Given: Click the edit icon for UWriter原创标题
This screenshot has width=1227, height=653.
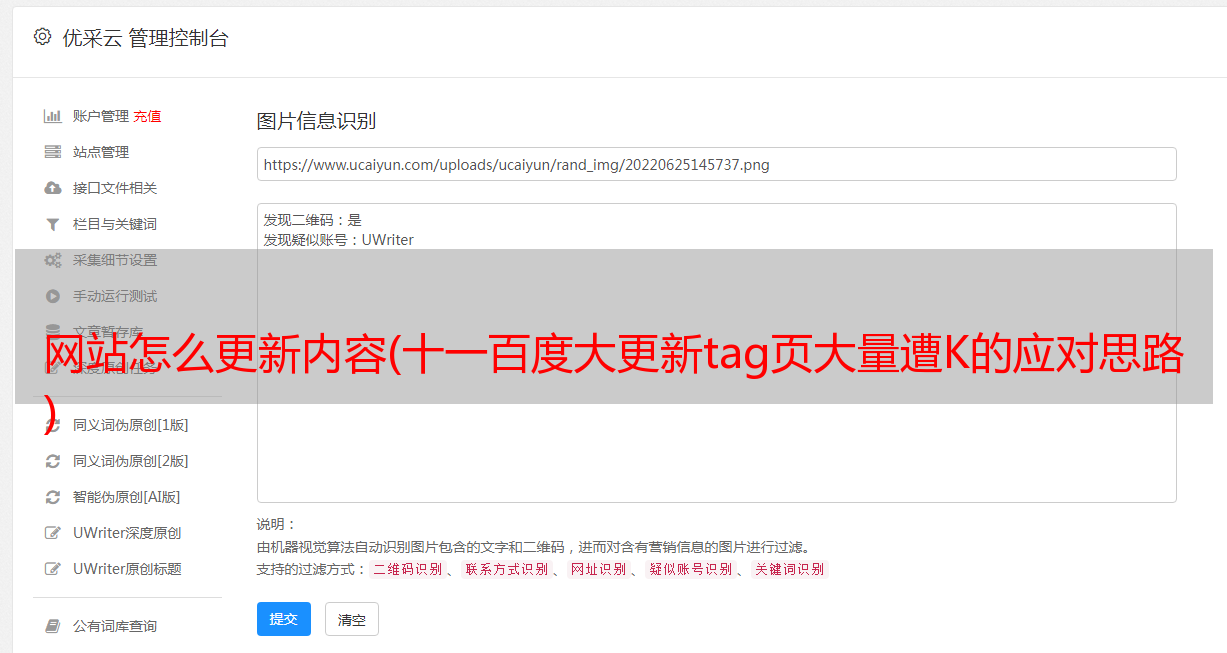Looking at the screenshot, I should 53,569.
